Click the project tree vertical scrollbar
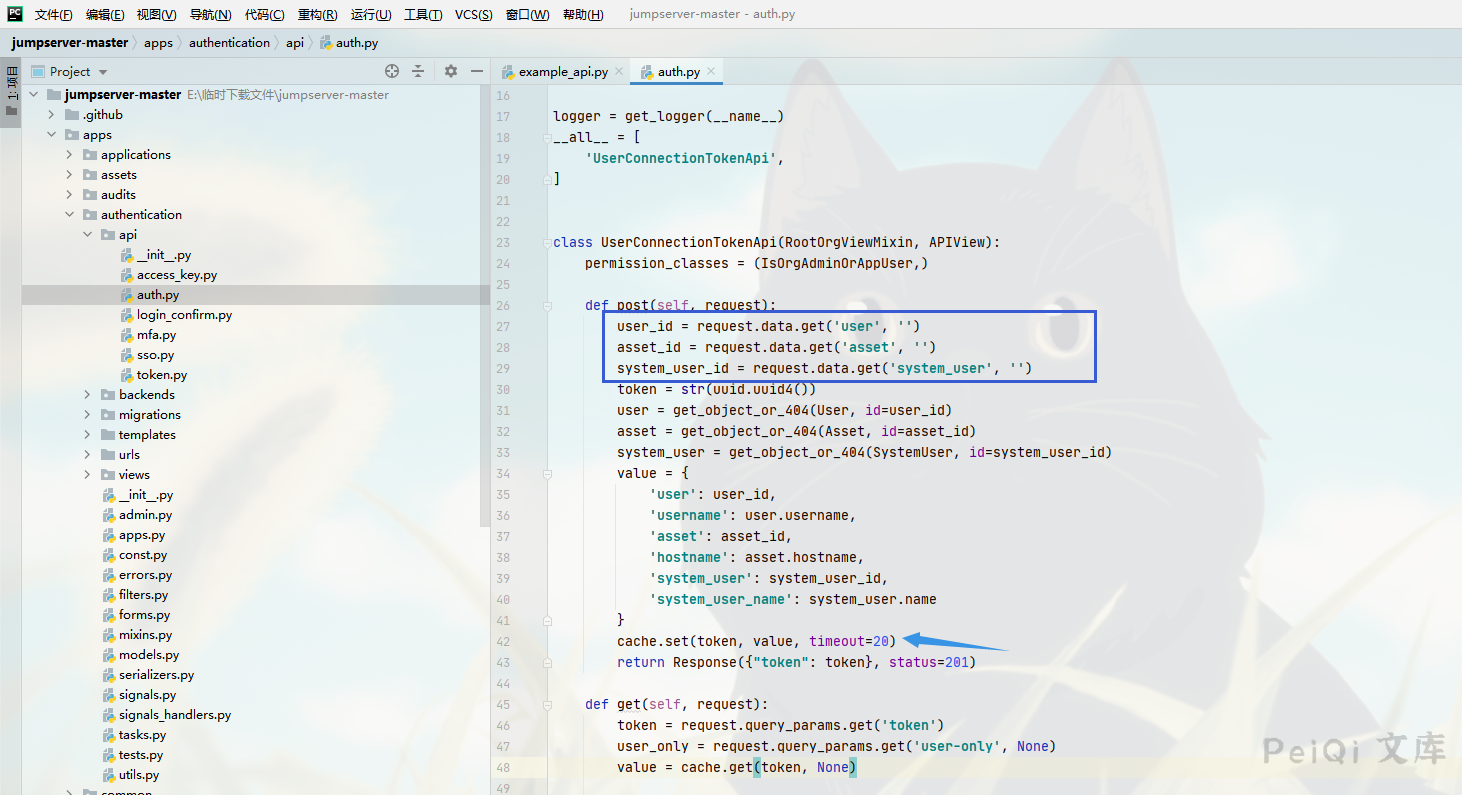 (485, 300)
